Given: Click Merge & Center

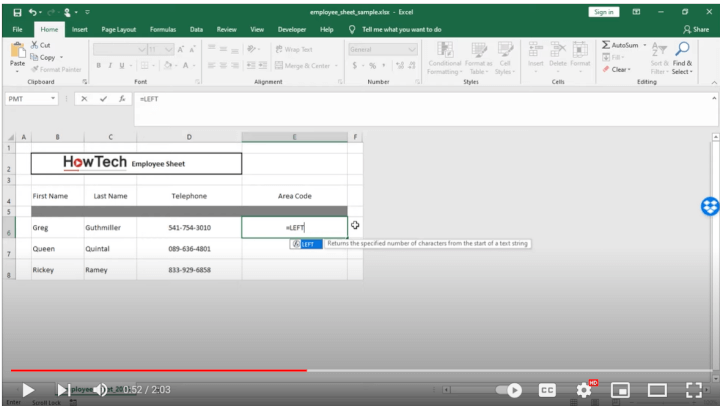Looking at the screenshot, I should (x=303, y=66).
